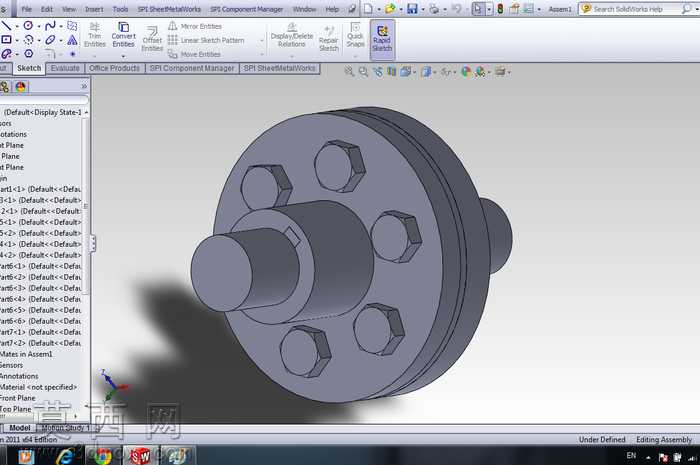Expand the Convert Entities dropdown arrow

pos(123,56)
